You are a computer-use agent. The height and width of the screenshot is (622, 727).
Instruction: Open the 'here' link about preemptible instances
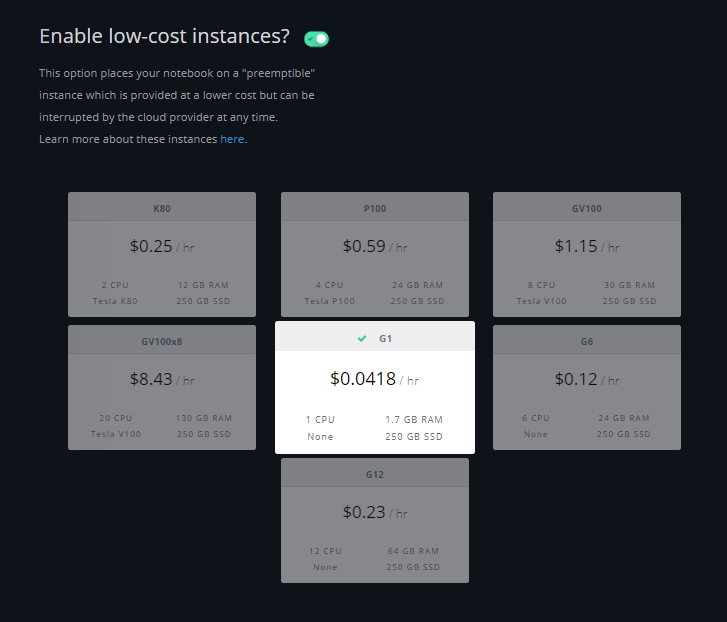(x=232, y=139)
